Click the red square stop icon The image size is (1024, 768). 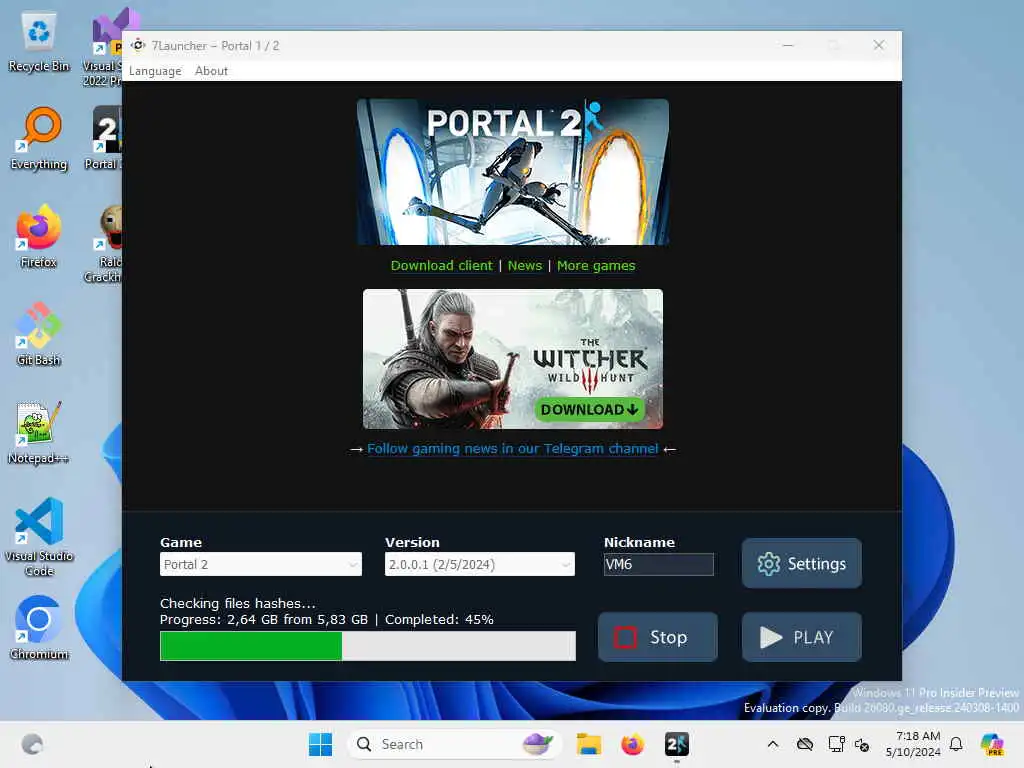(625, 637)
